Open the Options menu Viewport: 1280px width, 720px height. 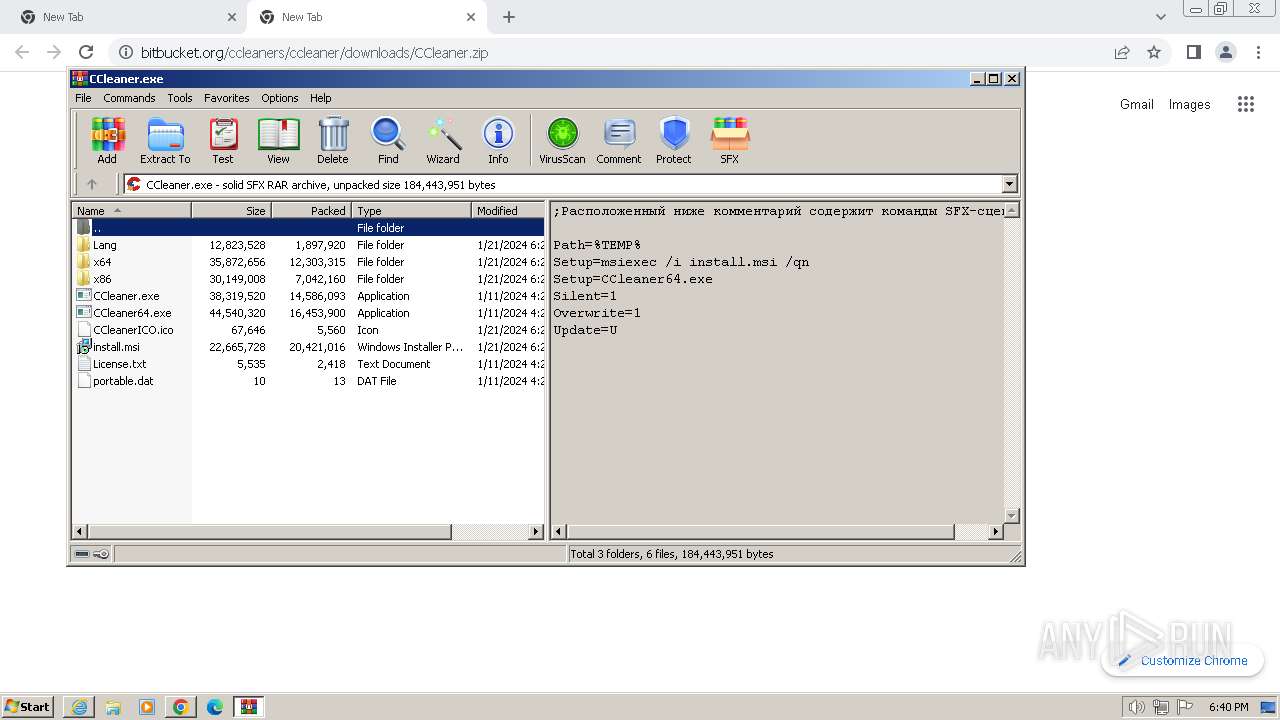point(280,98)
